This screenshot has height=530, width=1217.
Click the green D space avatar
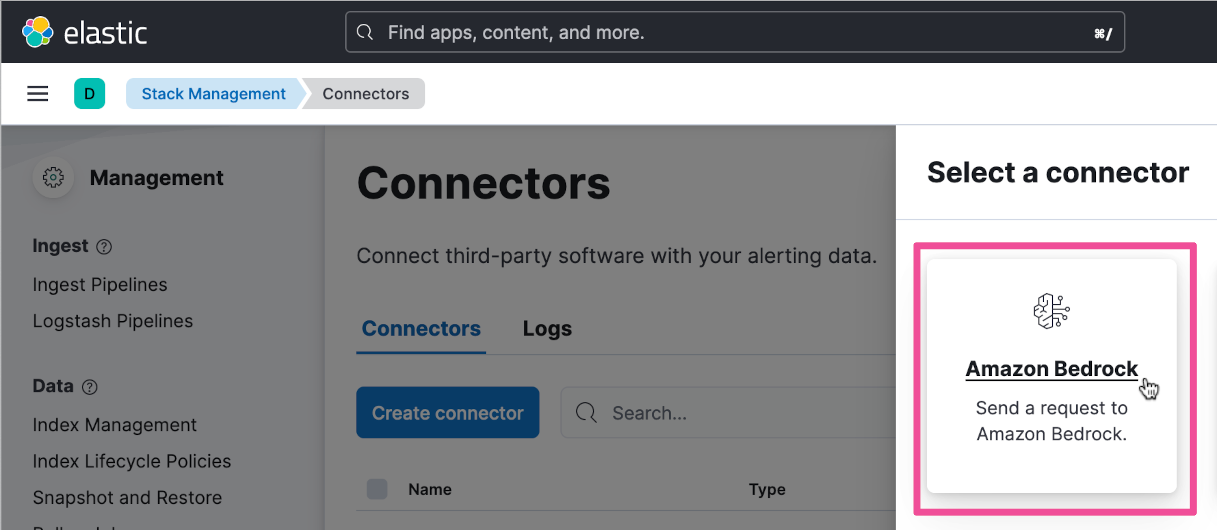(x=89, y=94)
